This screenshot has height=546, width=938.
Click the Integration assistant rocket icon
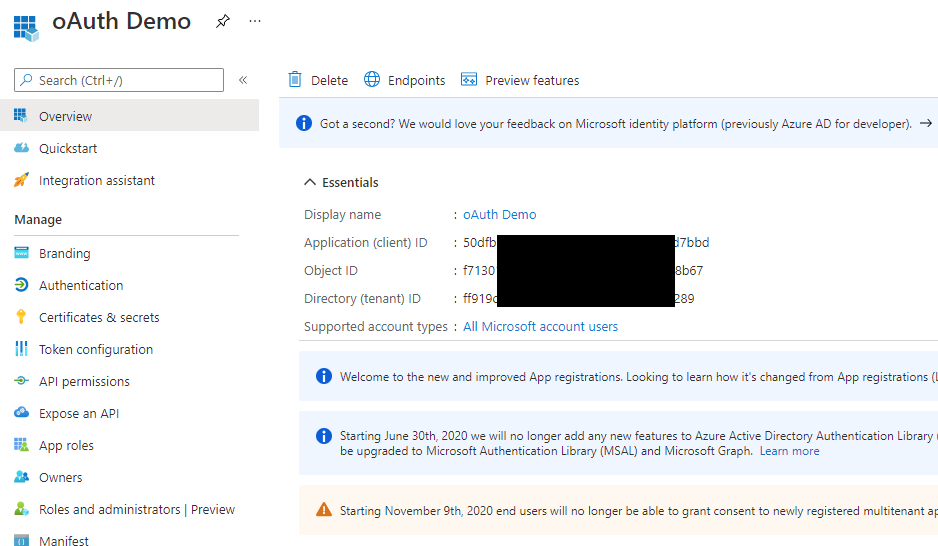pos(21,181)
